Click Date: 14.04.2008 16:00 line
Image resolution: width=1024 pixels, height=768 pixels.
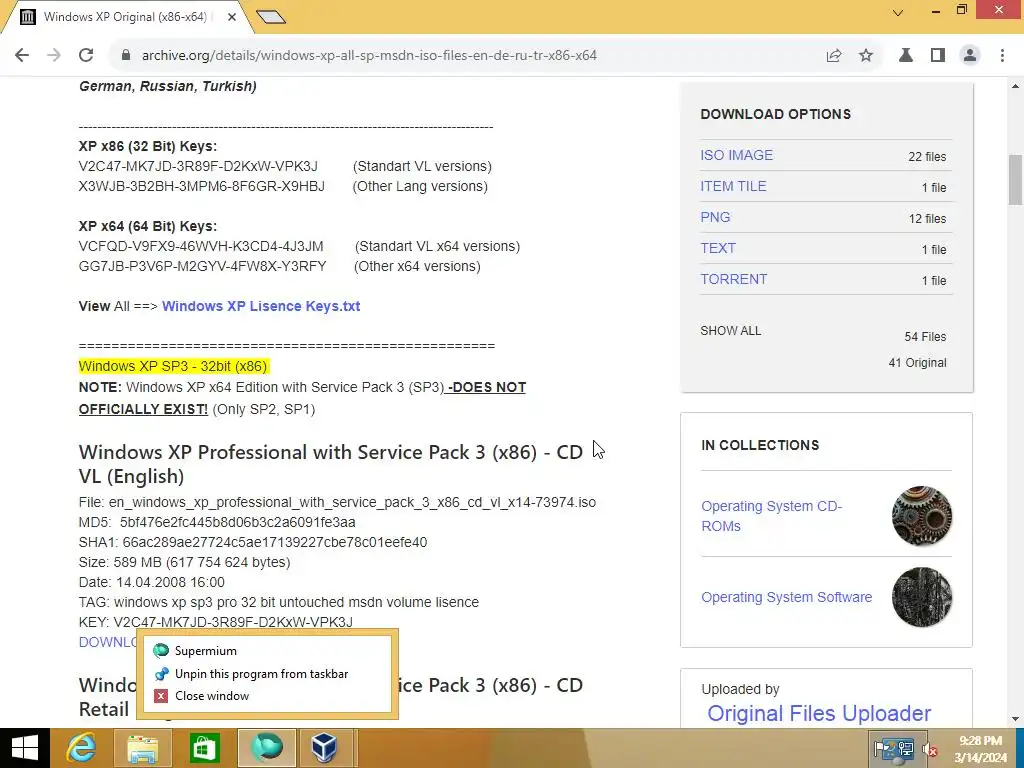[x=152, y=582]
